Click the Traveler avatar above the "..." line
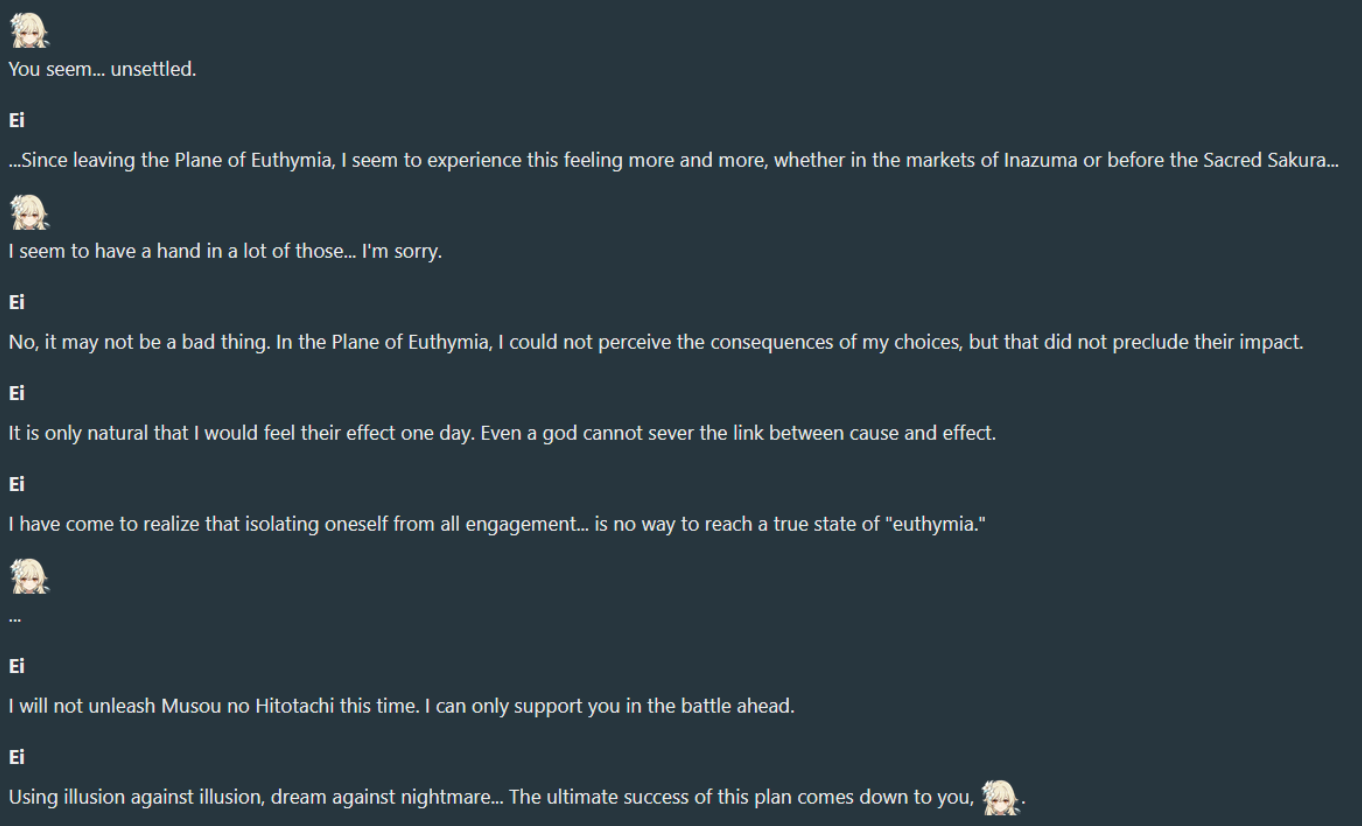 coord(29,576)
